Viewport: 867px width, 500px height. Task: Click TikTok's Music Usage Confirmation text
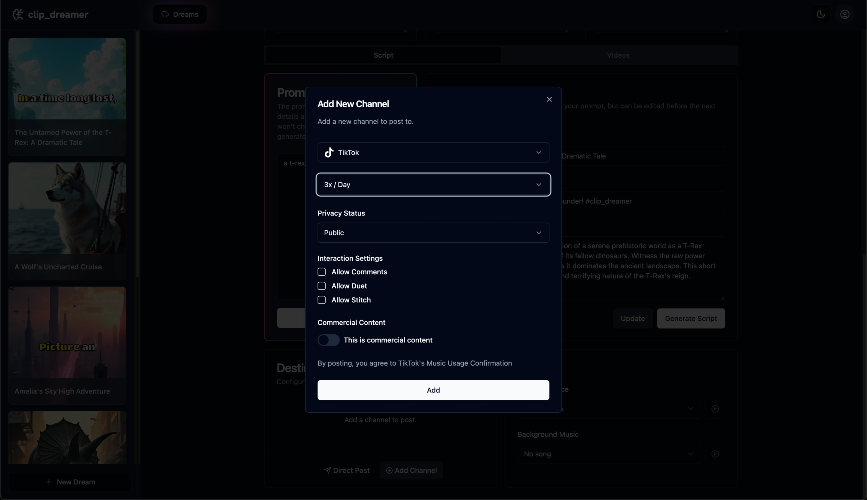(455, 363)
